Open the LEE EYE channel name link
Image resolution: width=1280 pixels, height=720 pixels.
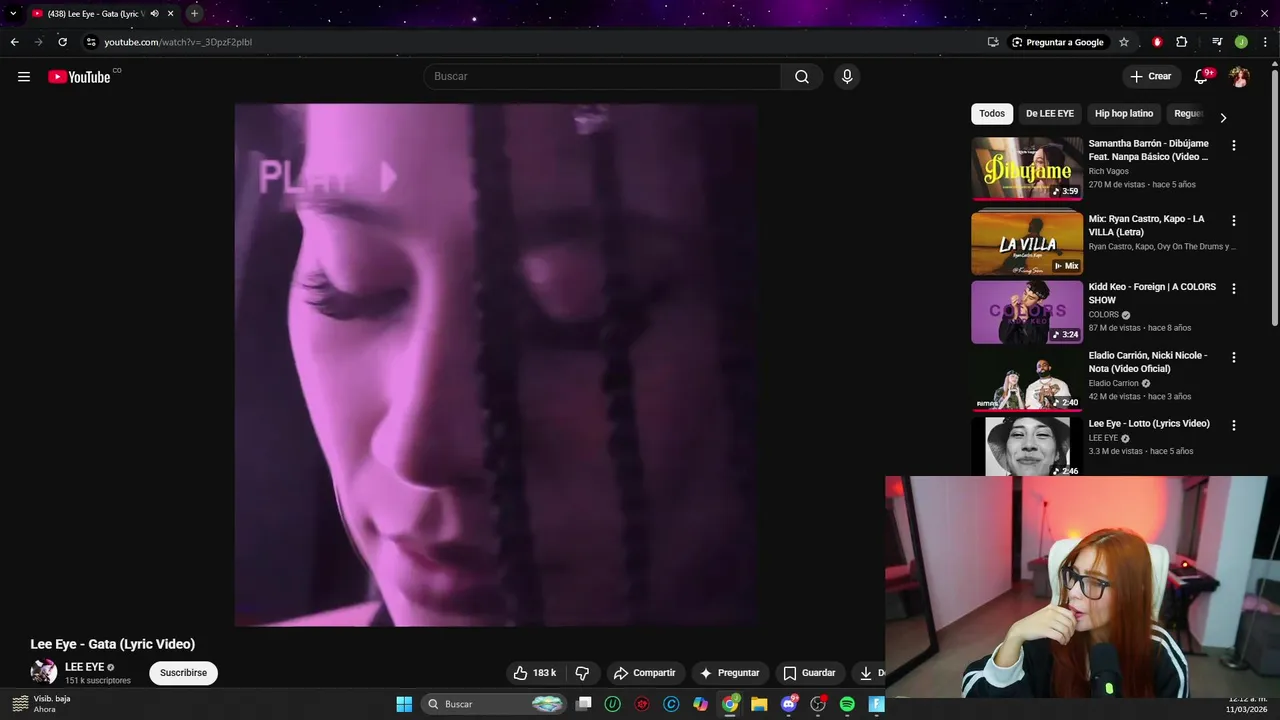[x=84, y=667]
